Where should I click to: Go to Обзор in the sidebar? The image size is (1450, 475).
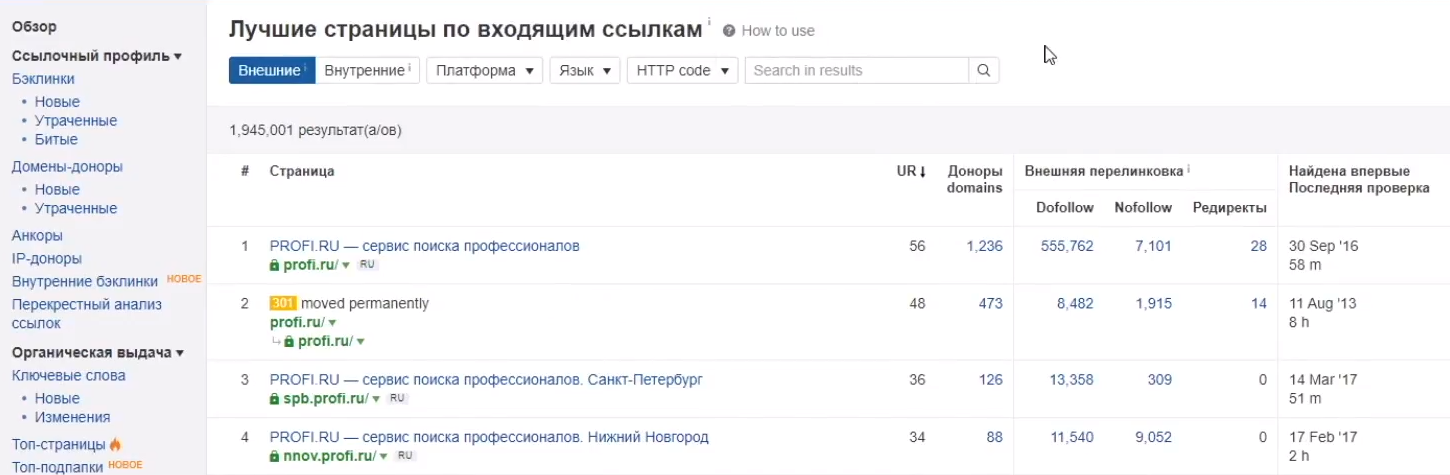click(x=34, y=27)
